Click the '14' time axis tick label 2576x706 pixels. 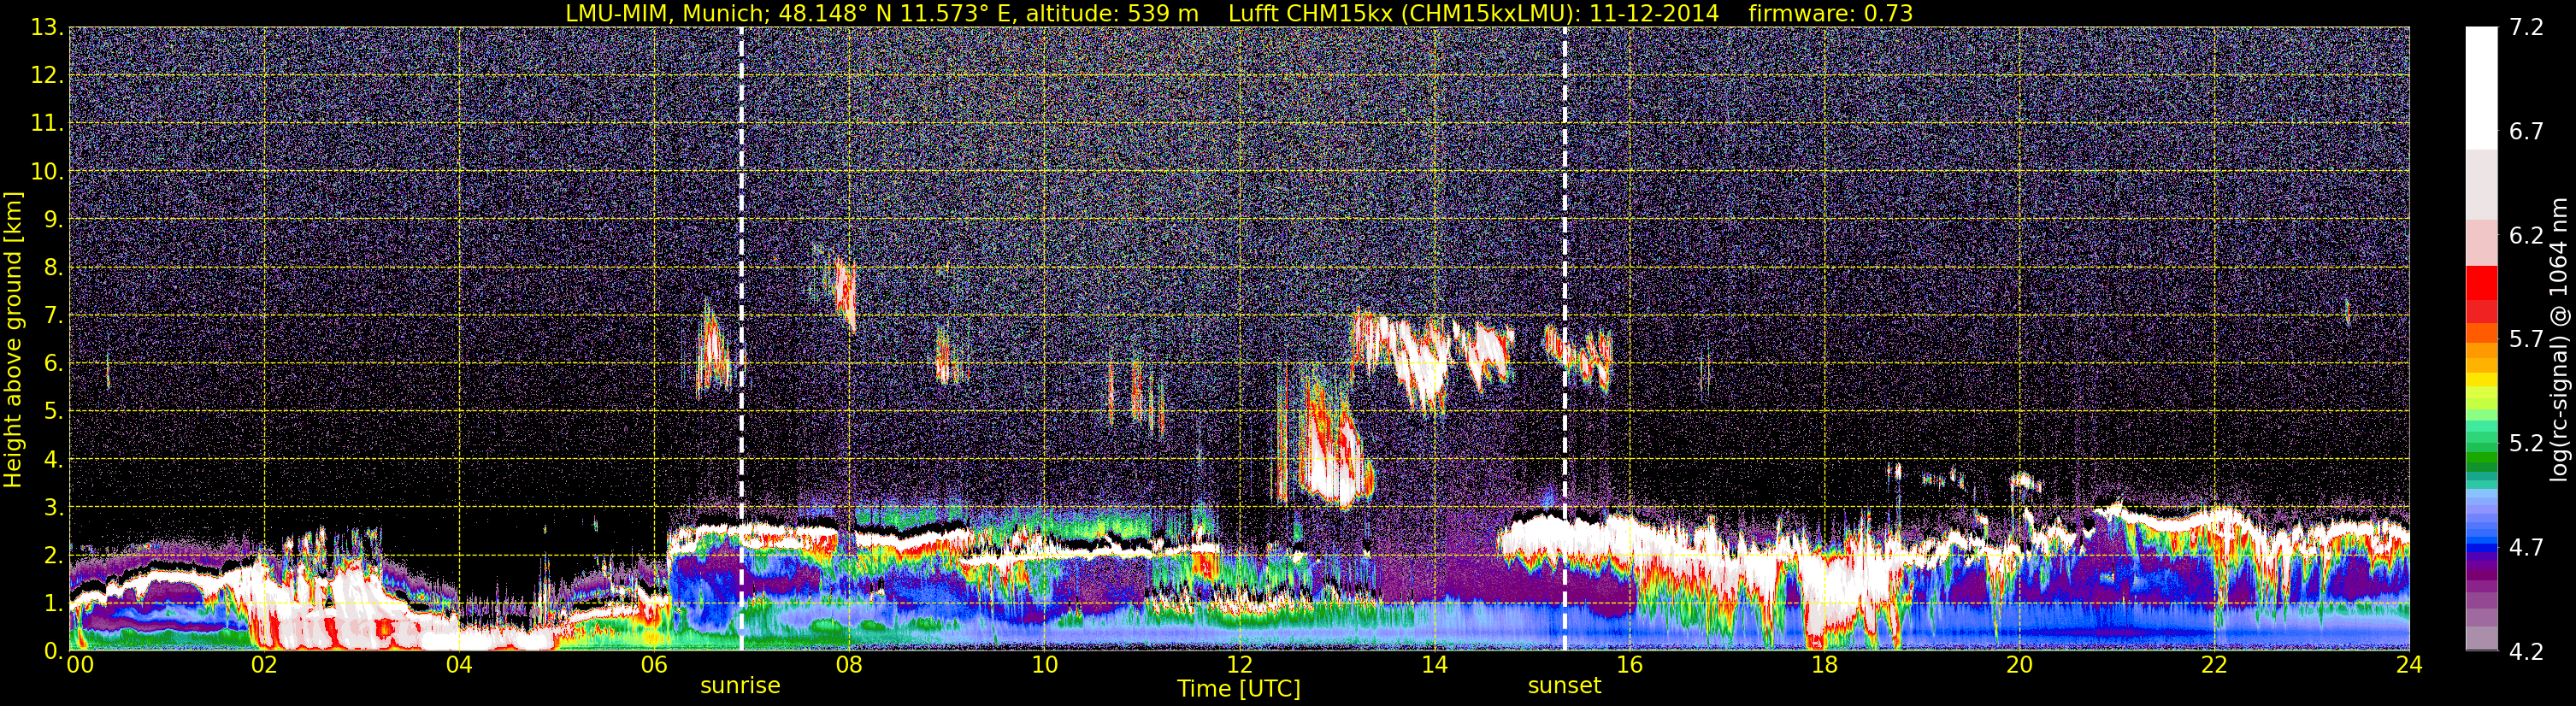tap(1434, 666)
